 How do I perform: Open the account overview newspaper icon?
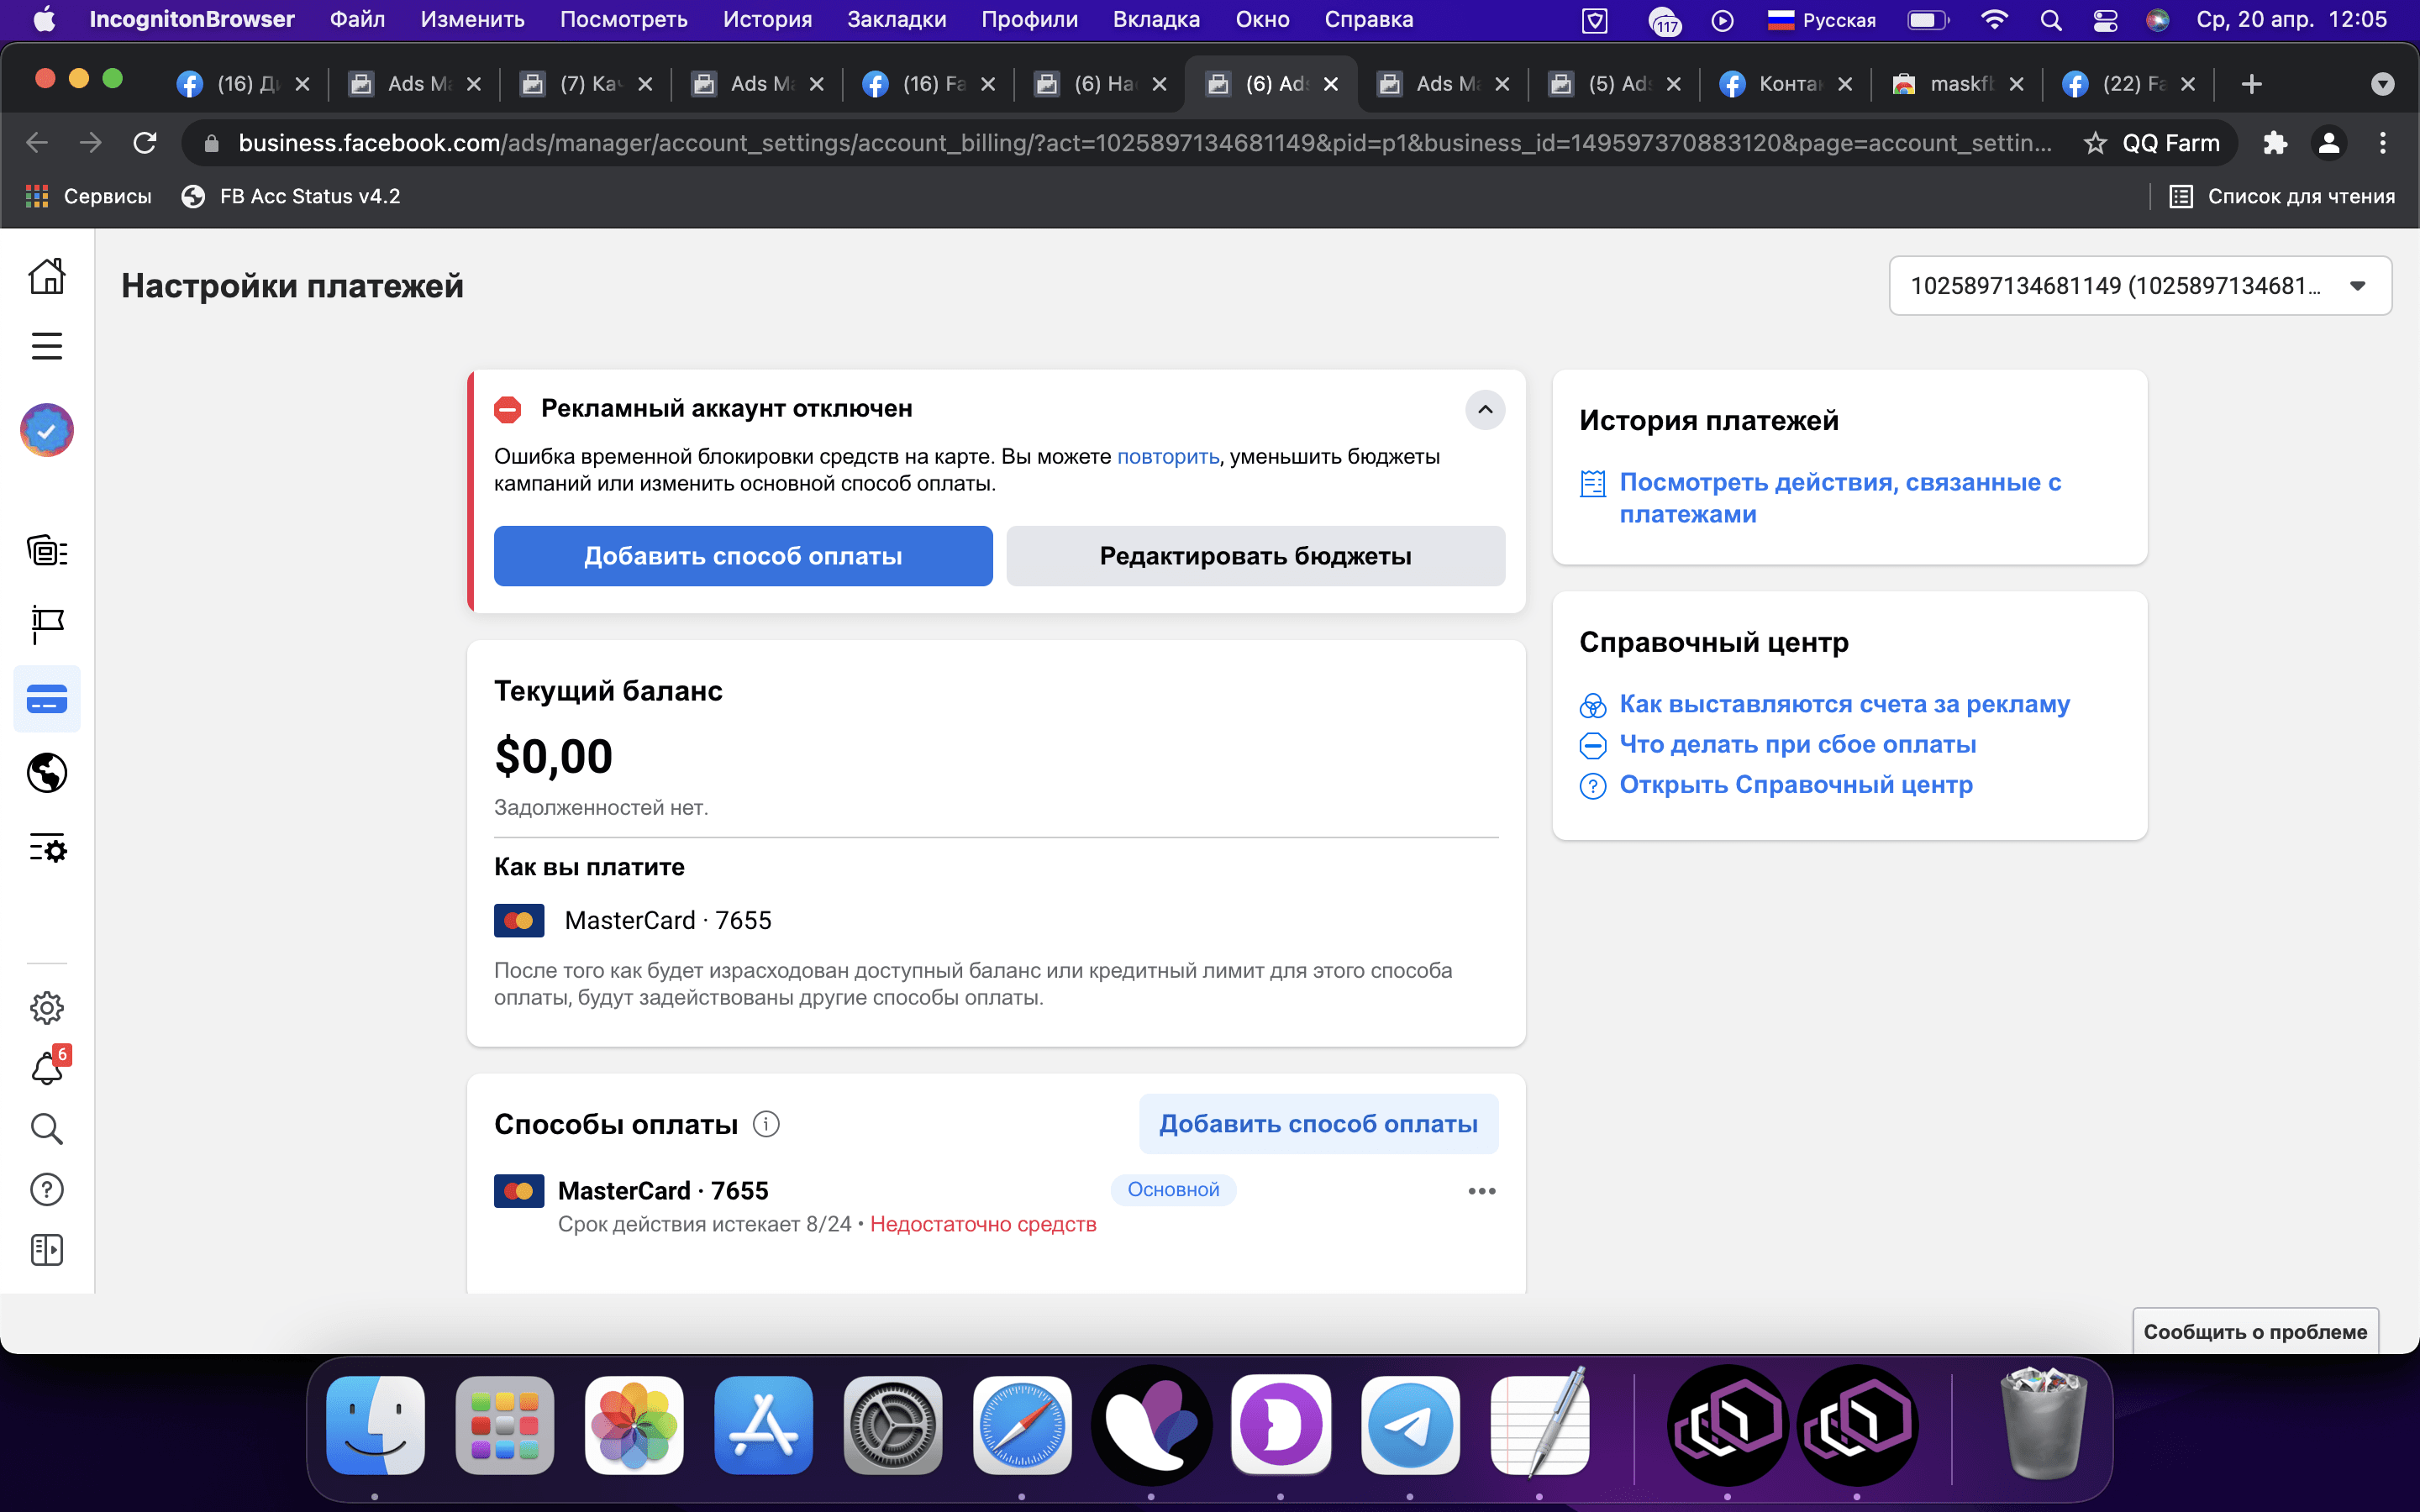click(47, 551)
